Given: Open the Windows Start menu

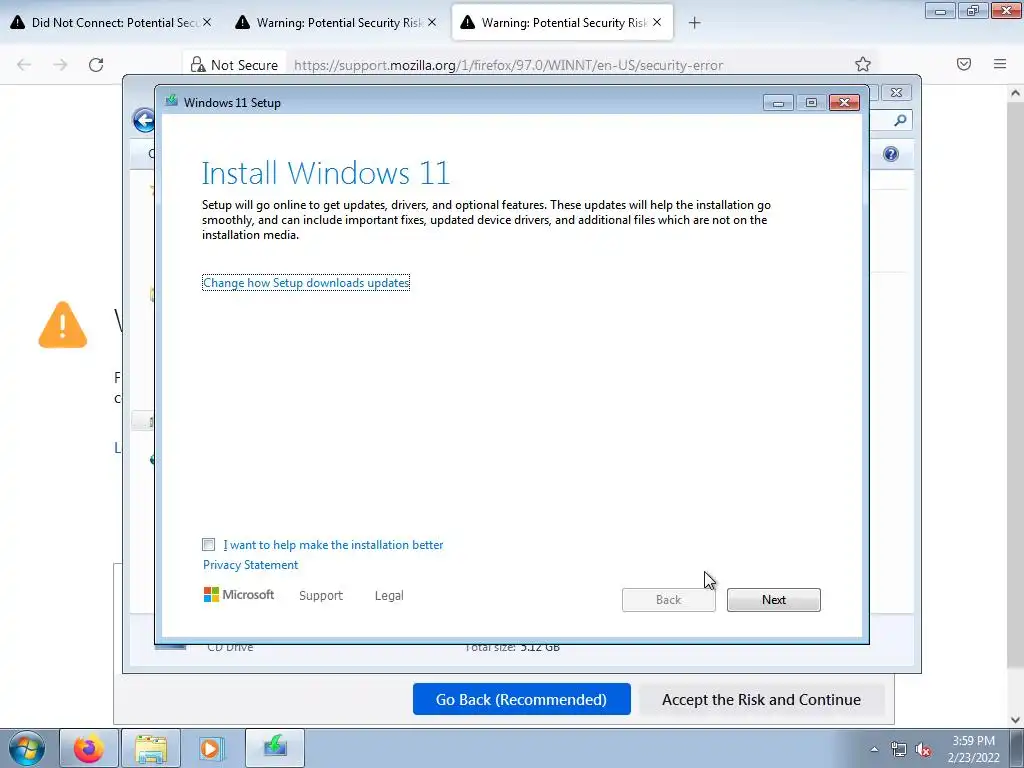Looking at the screenshot, I should pos(27,748).
